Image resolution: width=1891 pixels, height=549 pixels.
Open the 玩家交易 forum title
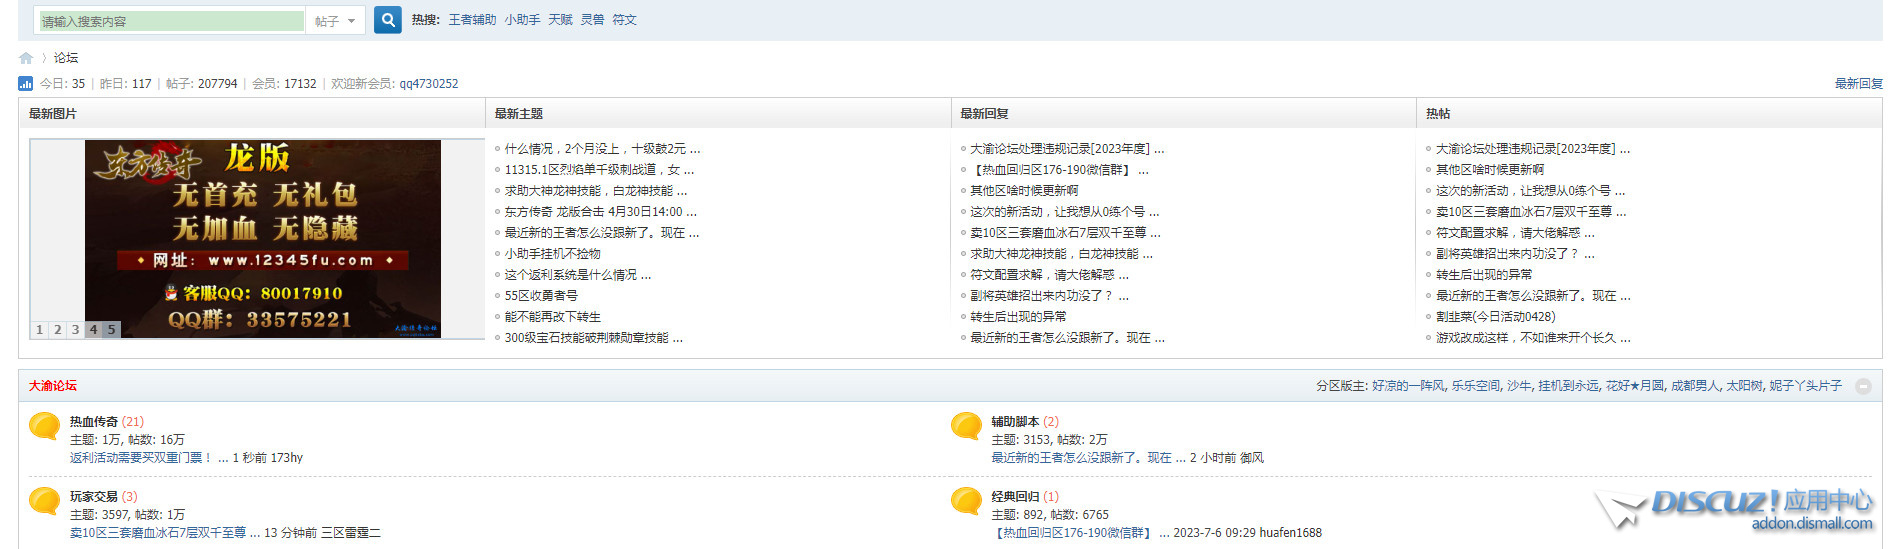pyautogui.click(x=94, y=497)
